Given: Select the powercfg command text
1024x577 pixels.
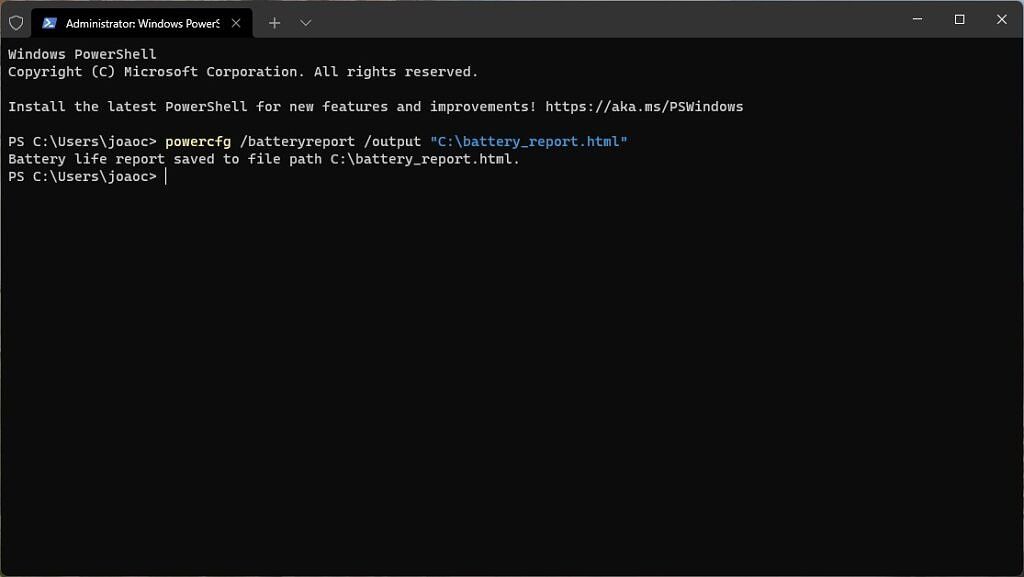Looking at the screenshot, I should [x=198, y=140].
